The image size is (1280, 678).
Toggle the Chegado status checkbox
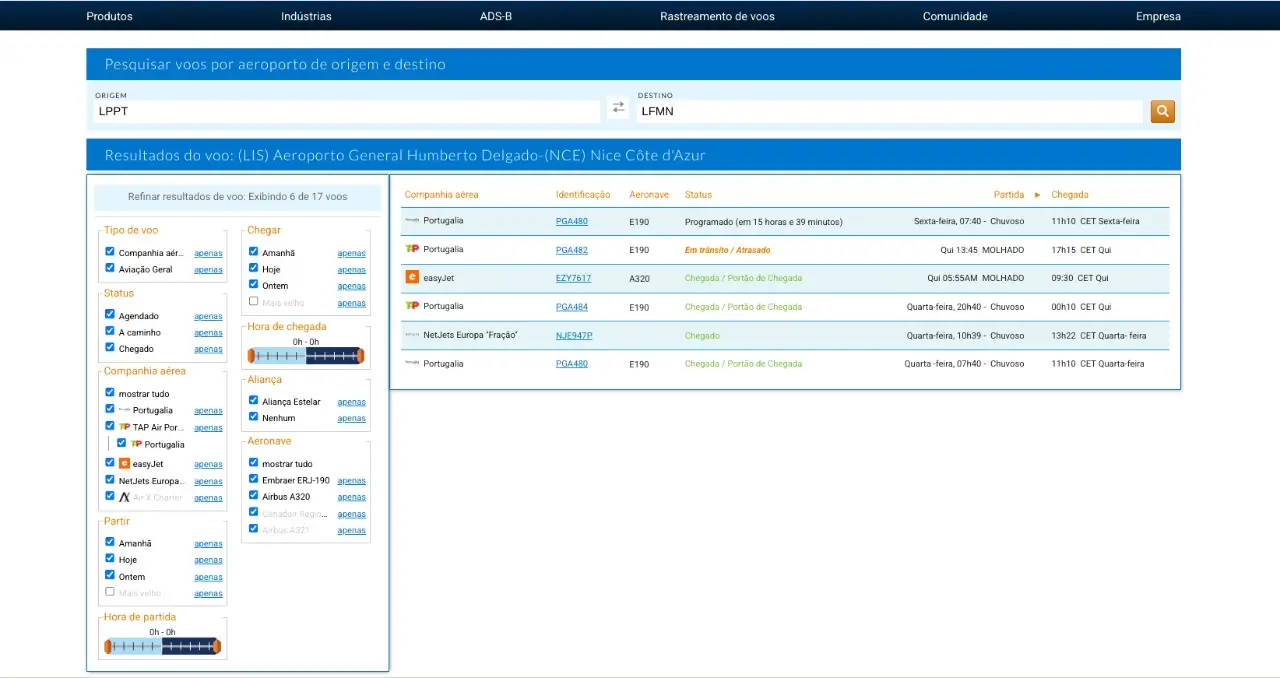click(x=110, y=348)
